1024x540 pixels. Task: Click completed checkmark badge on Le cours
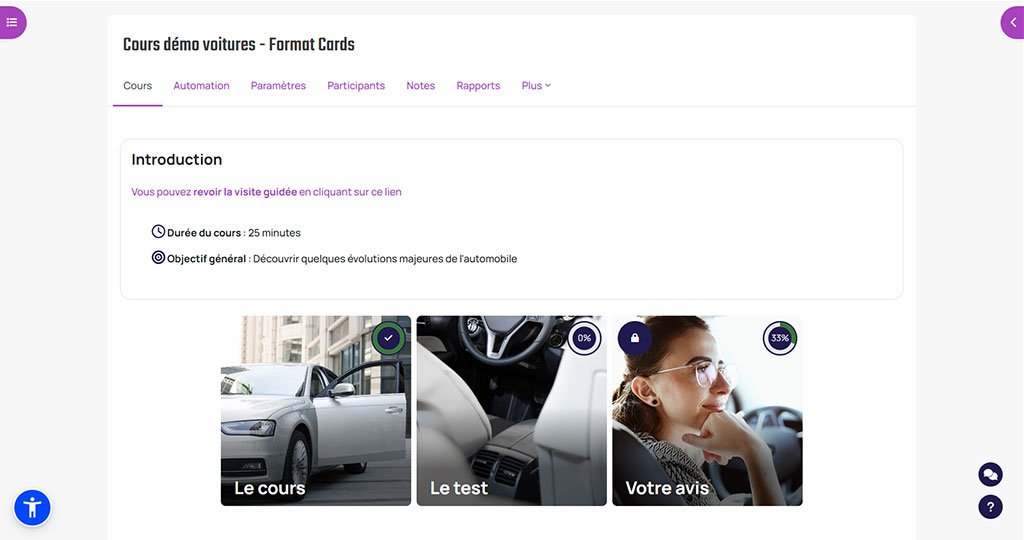(x=389, y=338)
